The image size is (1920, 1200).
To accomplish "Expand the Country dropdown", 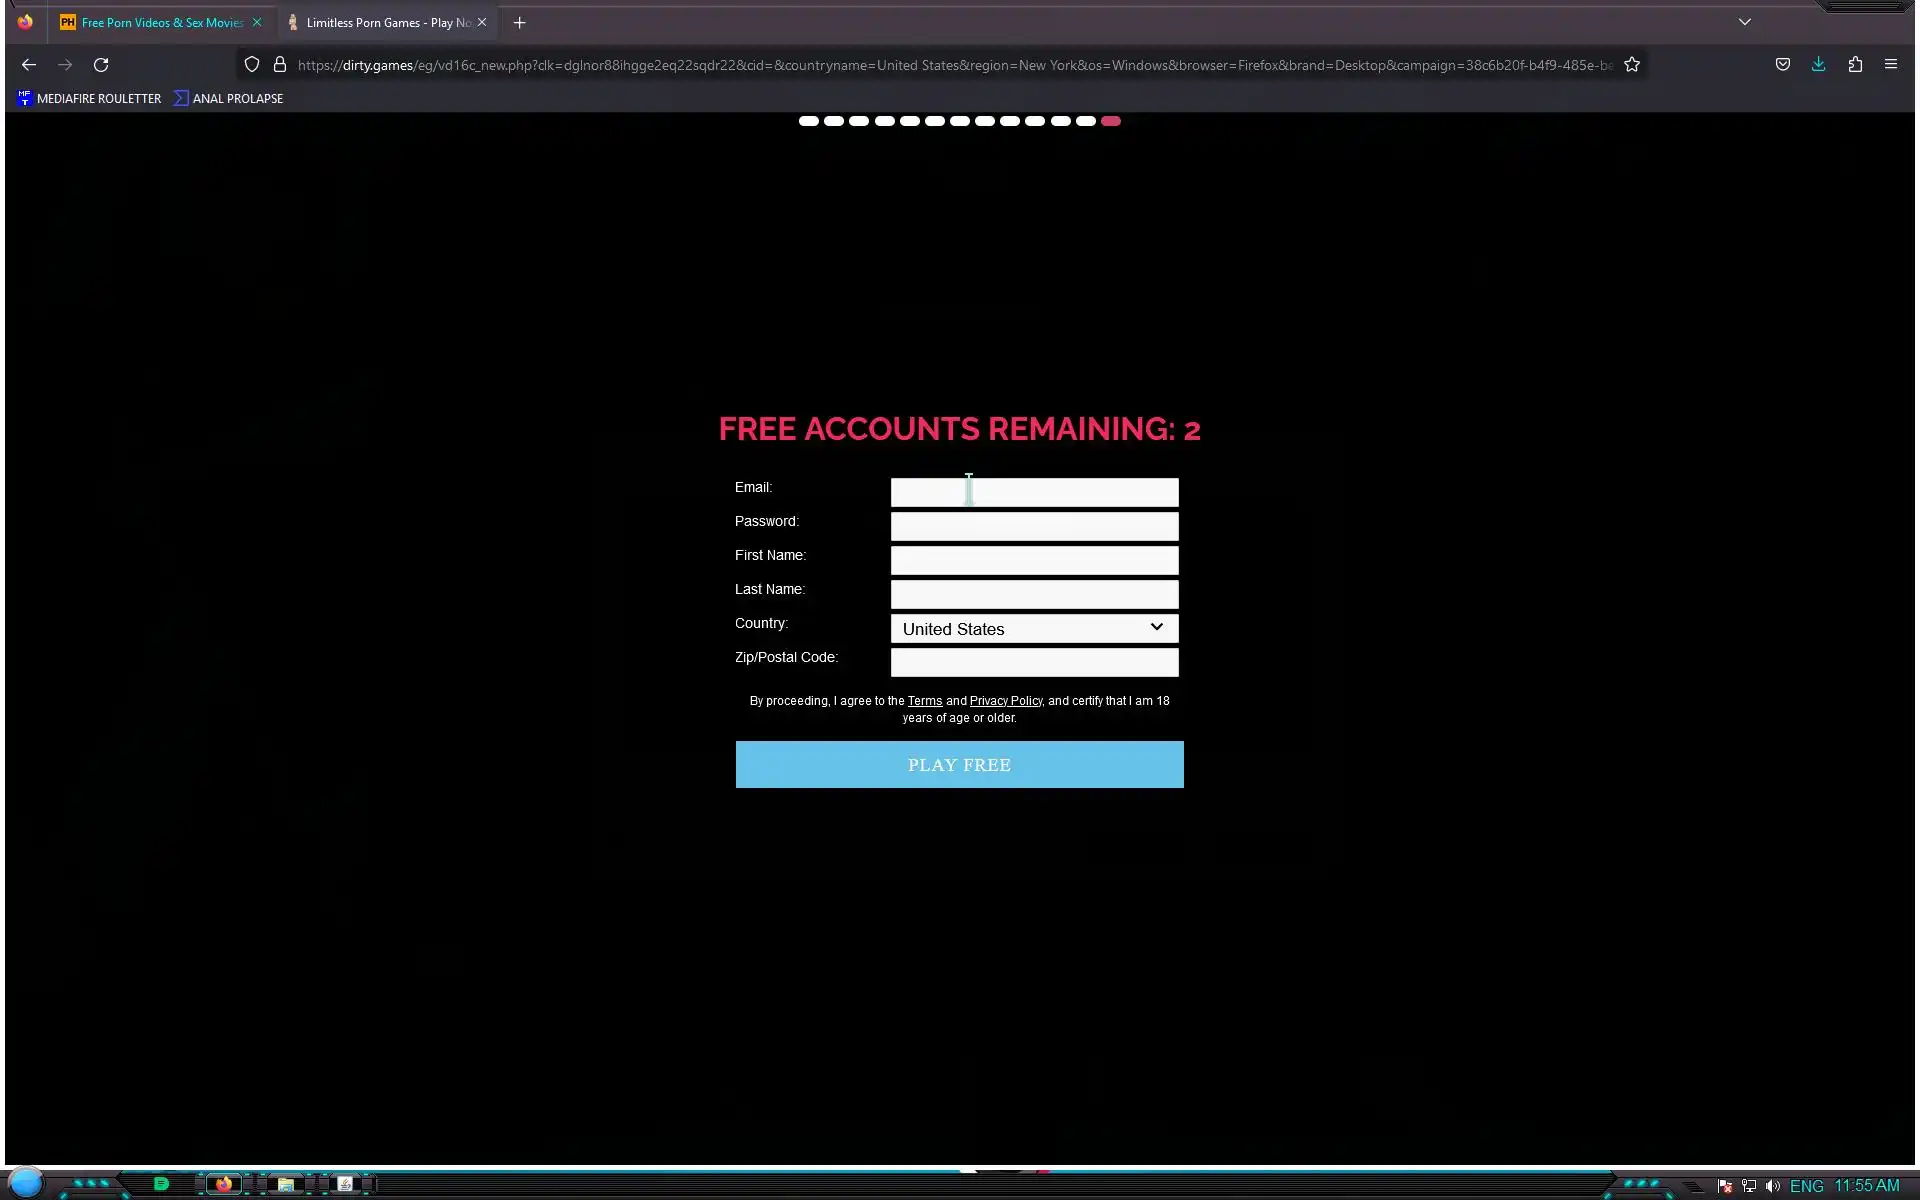I will click(1034, 628).
